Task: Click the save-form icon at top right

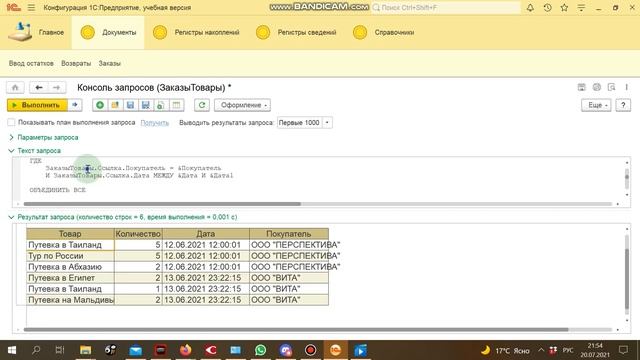Action: pyautogui.click(x=582, y=87)
